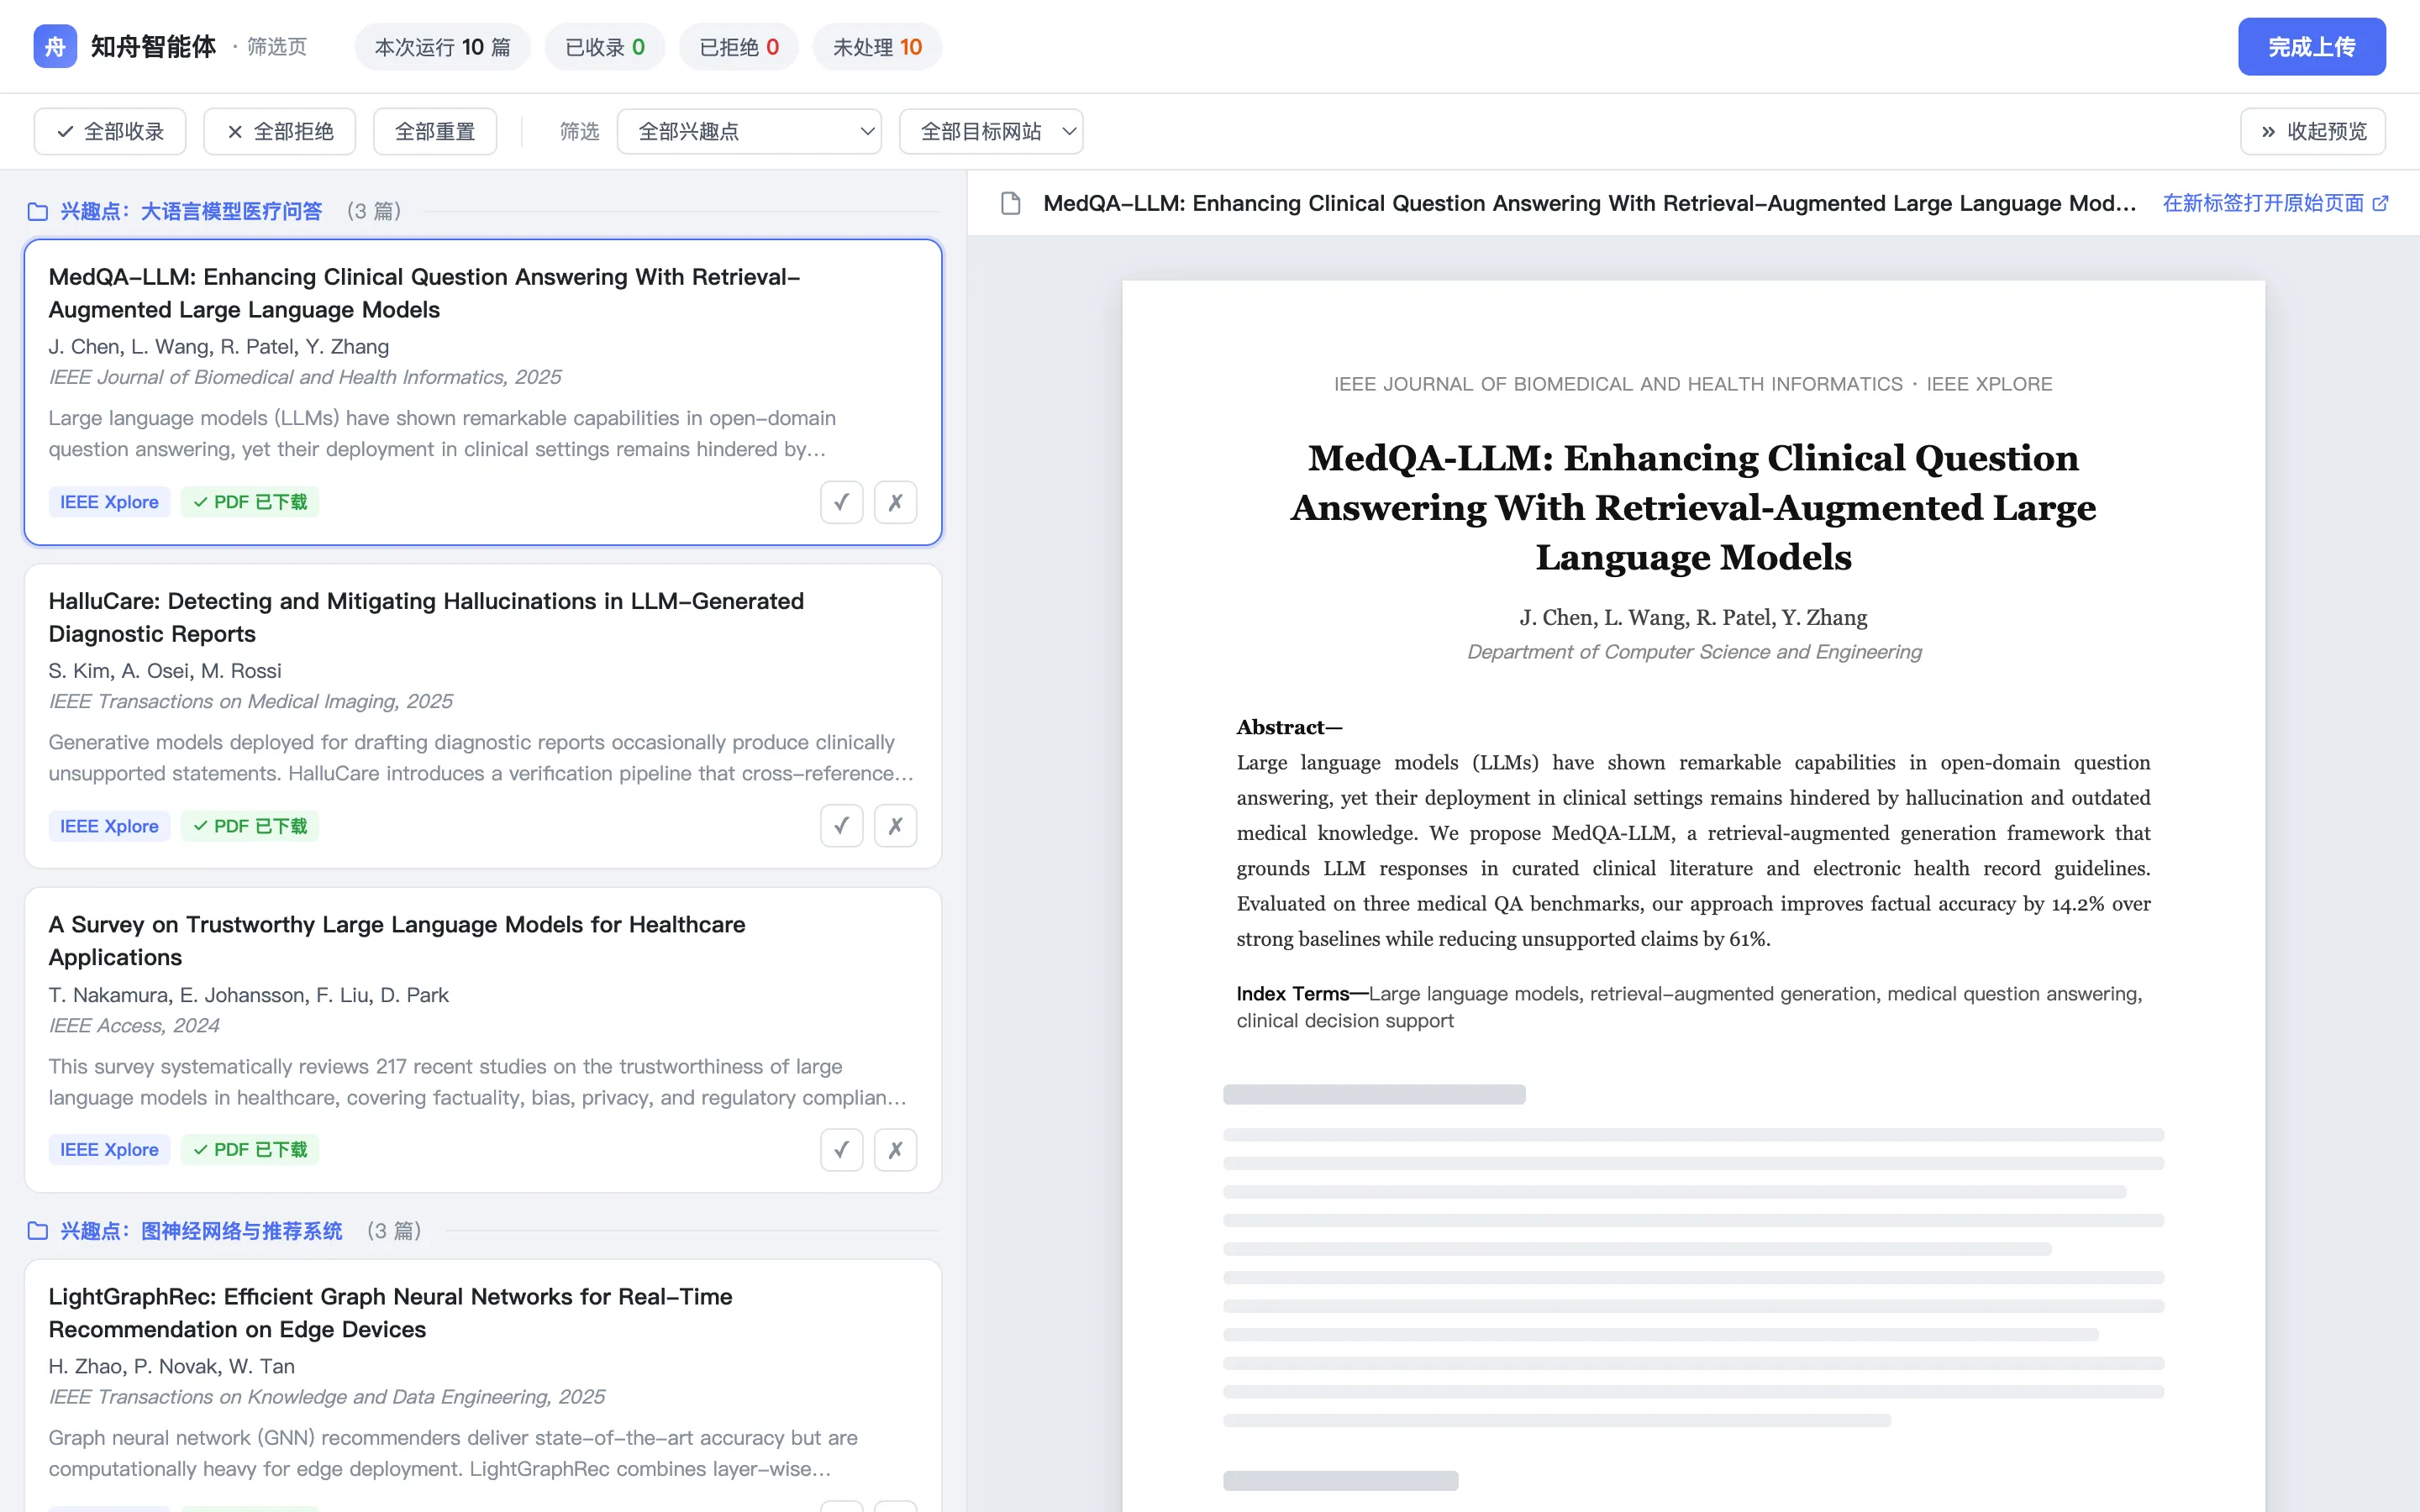Accept the HalluCare paper with checkmark
Screen dimensions: 2420x1512
(x=841, y=826)
